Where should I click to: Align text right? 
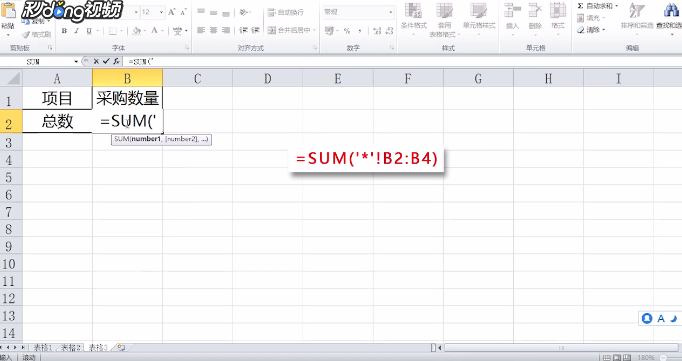pyautogui.click(x=226, y=30)
